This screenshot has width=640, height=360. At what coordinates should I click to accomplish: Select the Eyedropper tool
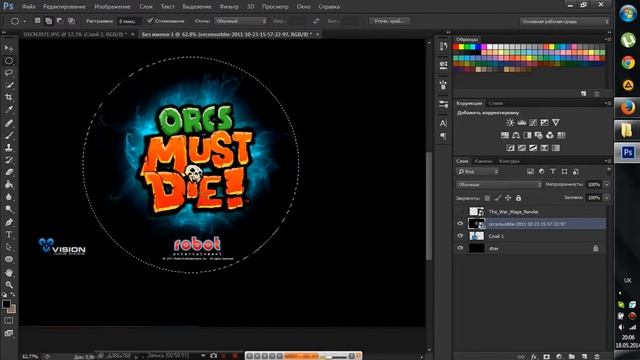9,110
